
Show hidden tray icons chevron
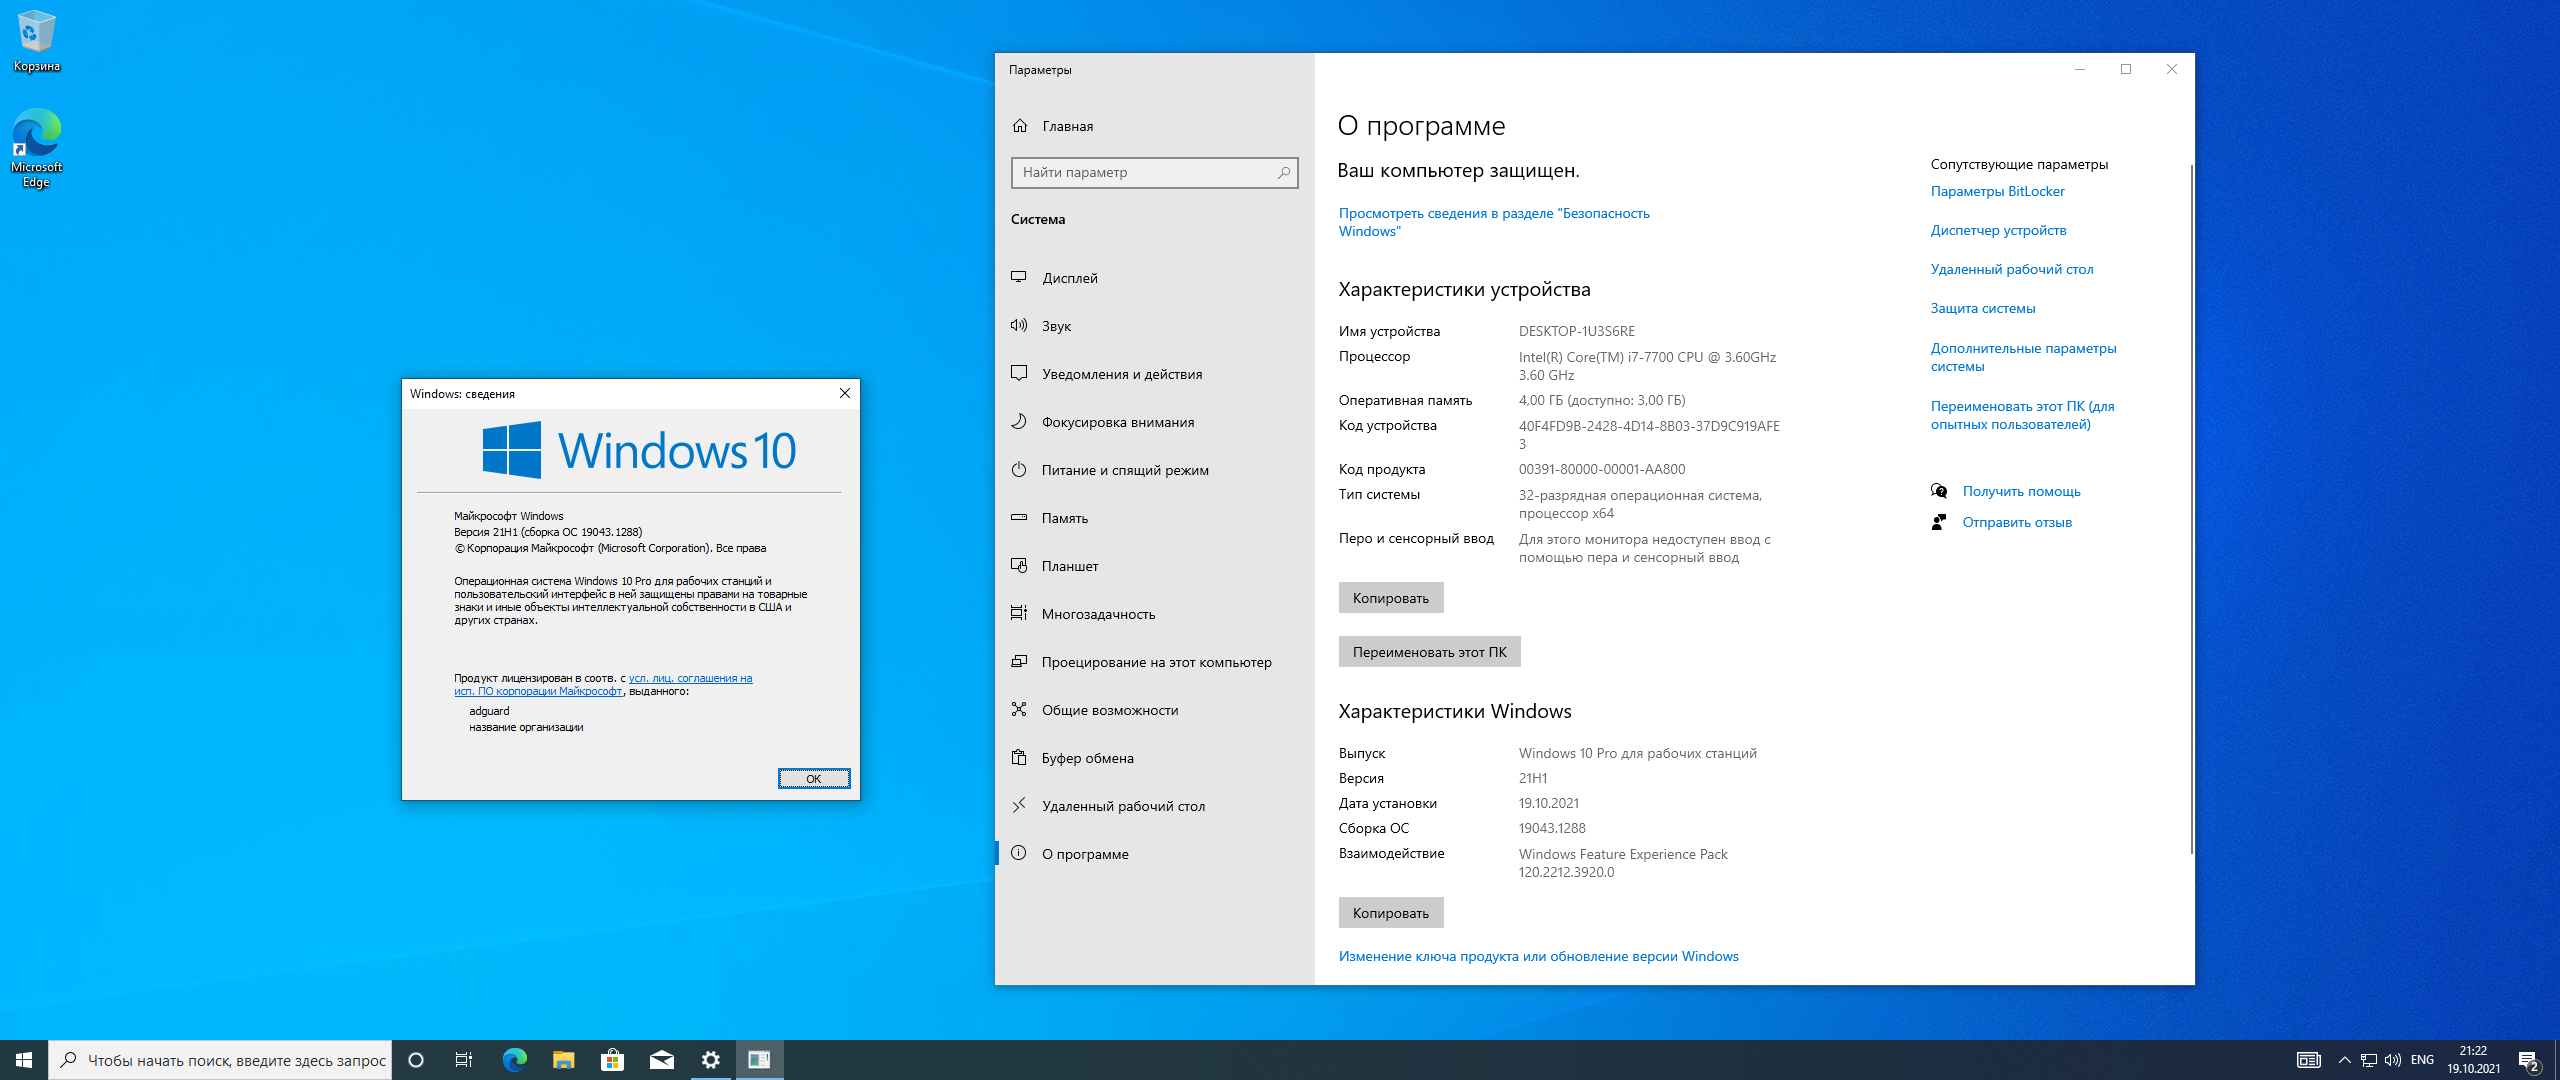2344,1060
